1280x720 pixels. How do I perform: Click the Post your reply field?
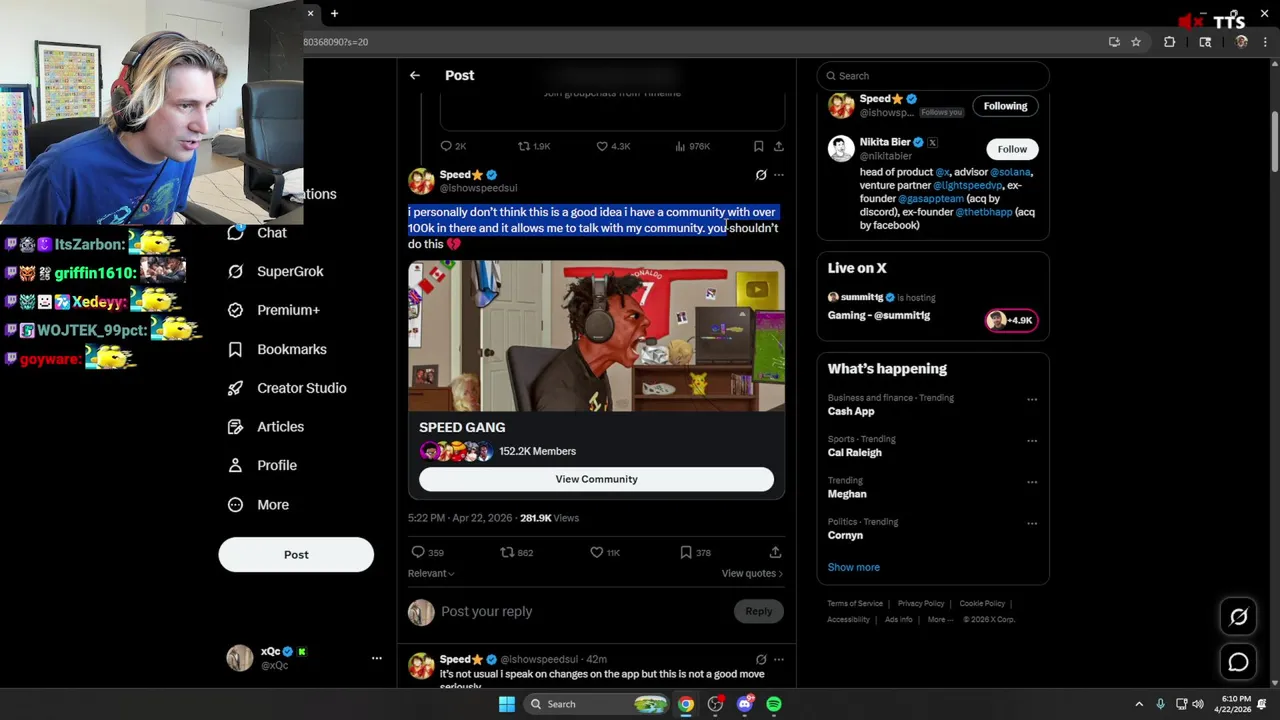(x=582, y=611)
